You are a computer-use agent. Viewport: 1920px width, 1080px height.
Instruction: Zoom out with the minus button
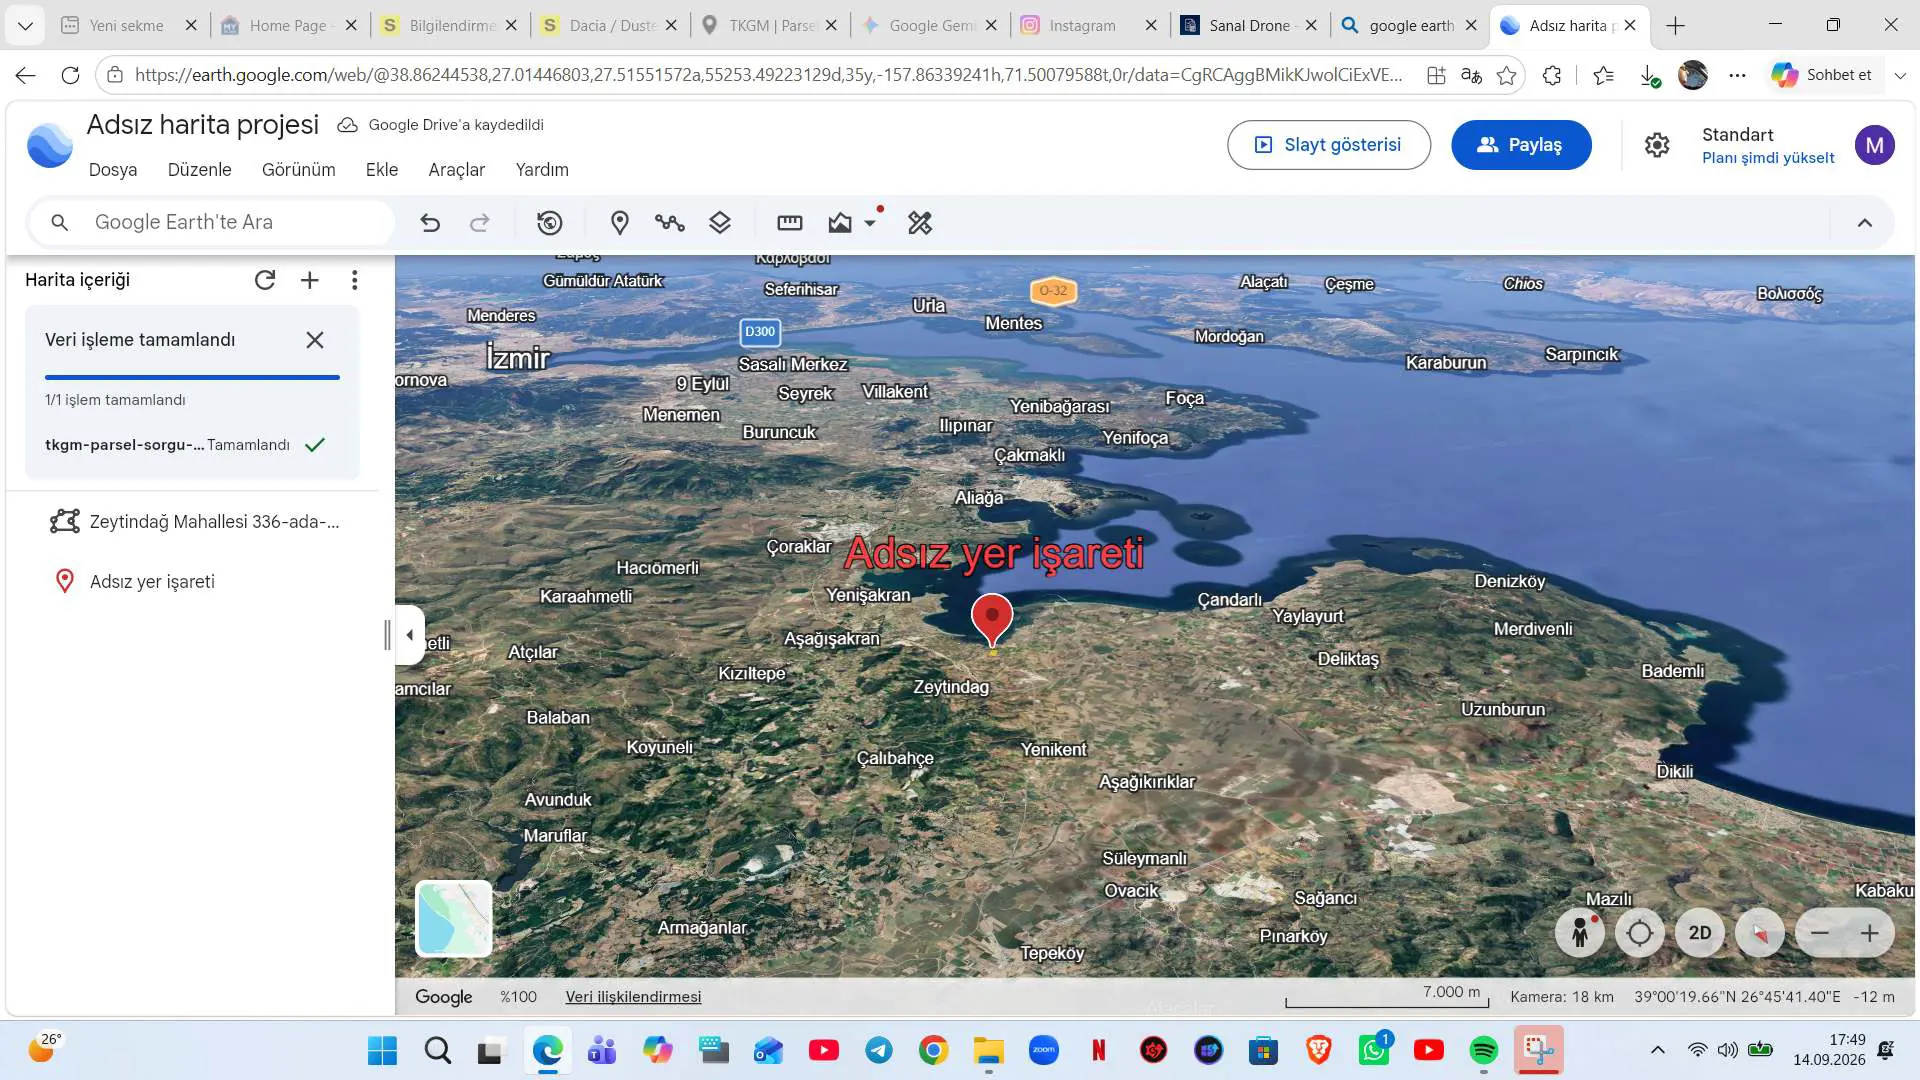[1820, 933]
